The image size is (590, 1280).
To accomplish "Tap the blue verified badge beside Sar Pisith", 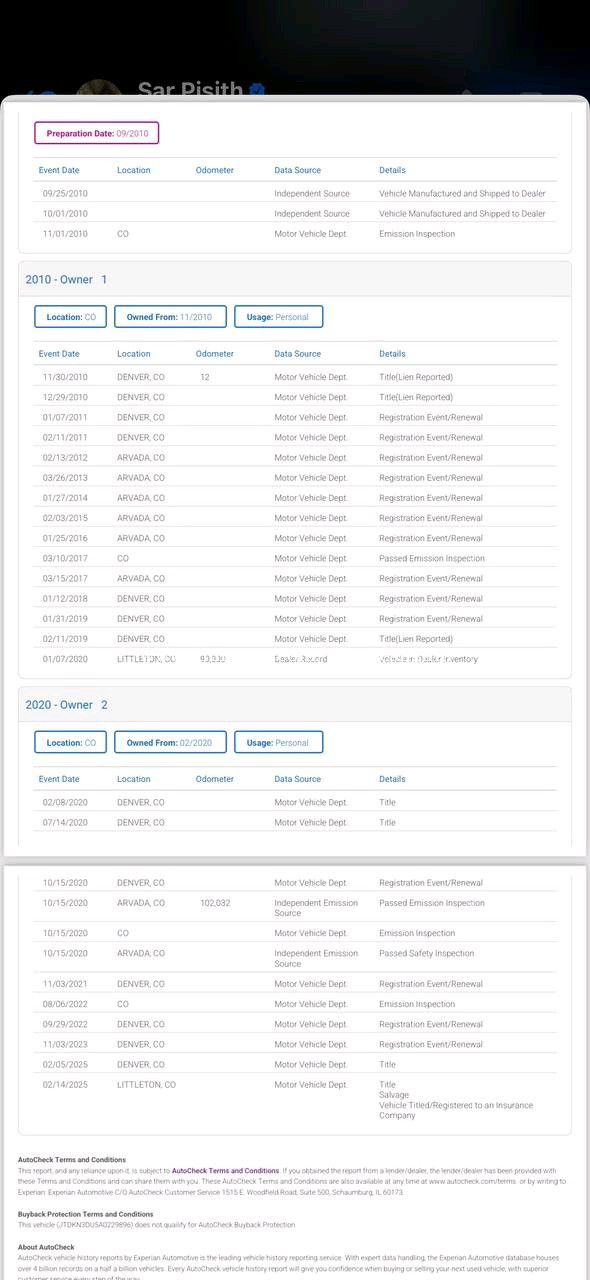I will point(257,90).
